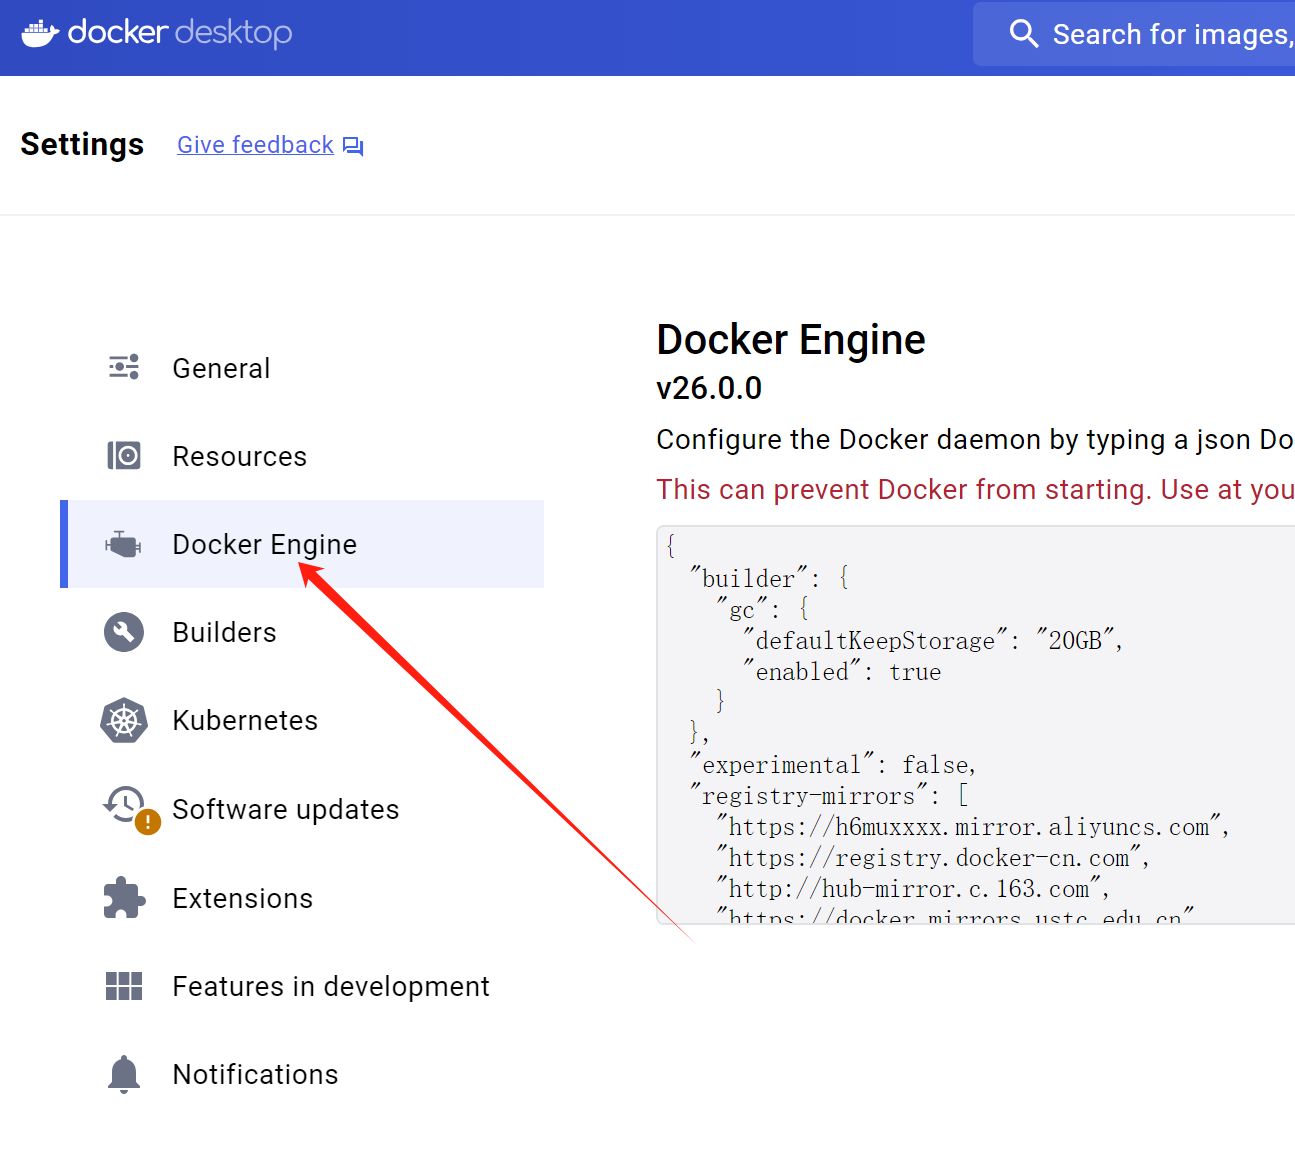
Task: Click inside the daemon JSON editor
Action: point(976,725)
